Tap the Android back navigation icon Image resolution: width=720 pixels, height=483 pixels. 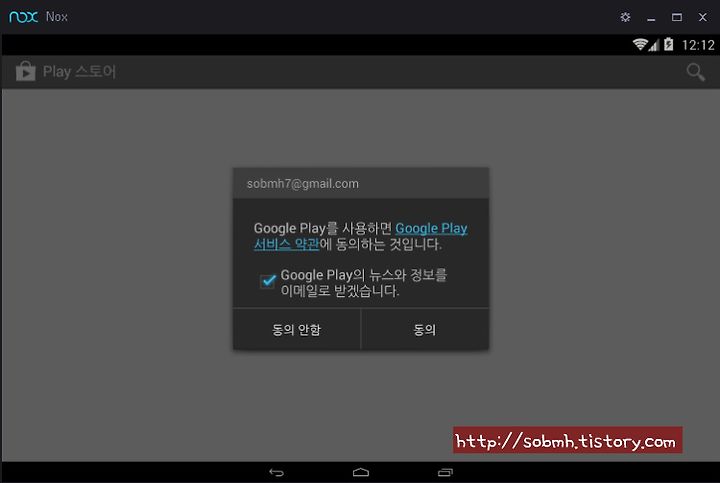[276, 472]
